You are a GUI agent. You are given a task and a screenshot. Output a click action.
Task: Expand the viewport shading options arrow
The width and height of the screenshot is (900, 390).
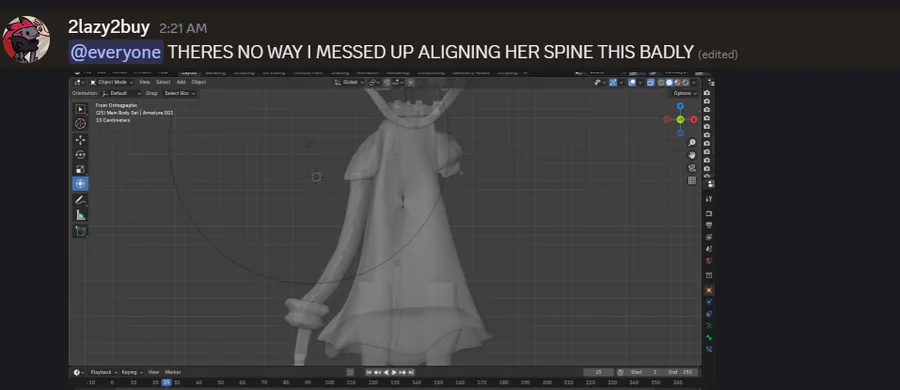[693, 82]
